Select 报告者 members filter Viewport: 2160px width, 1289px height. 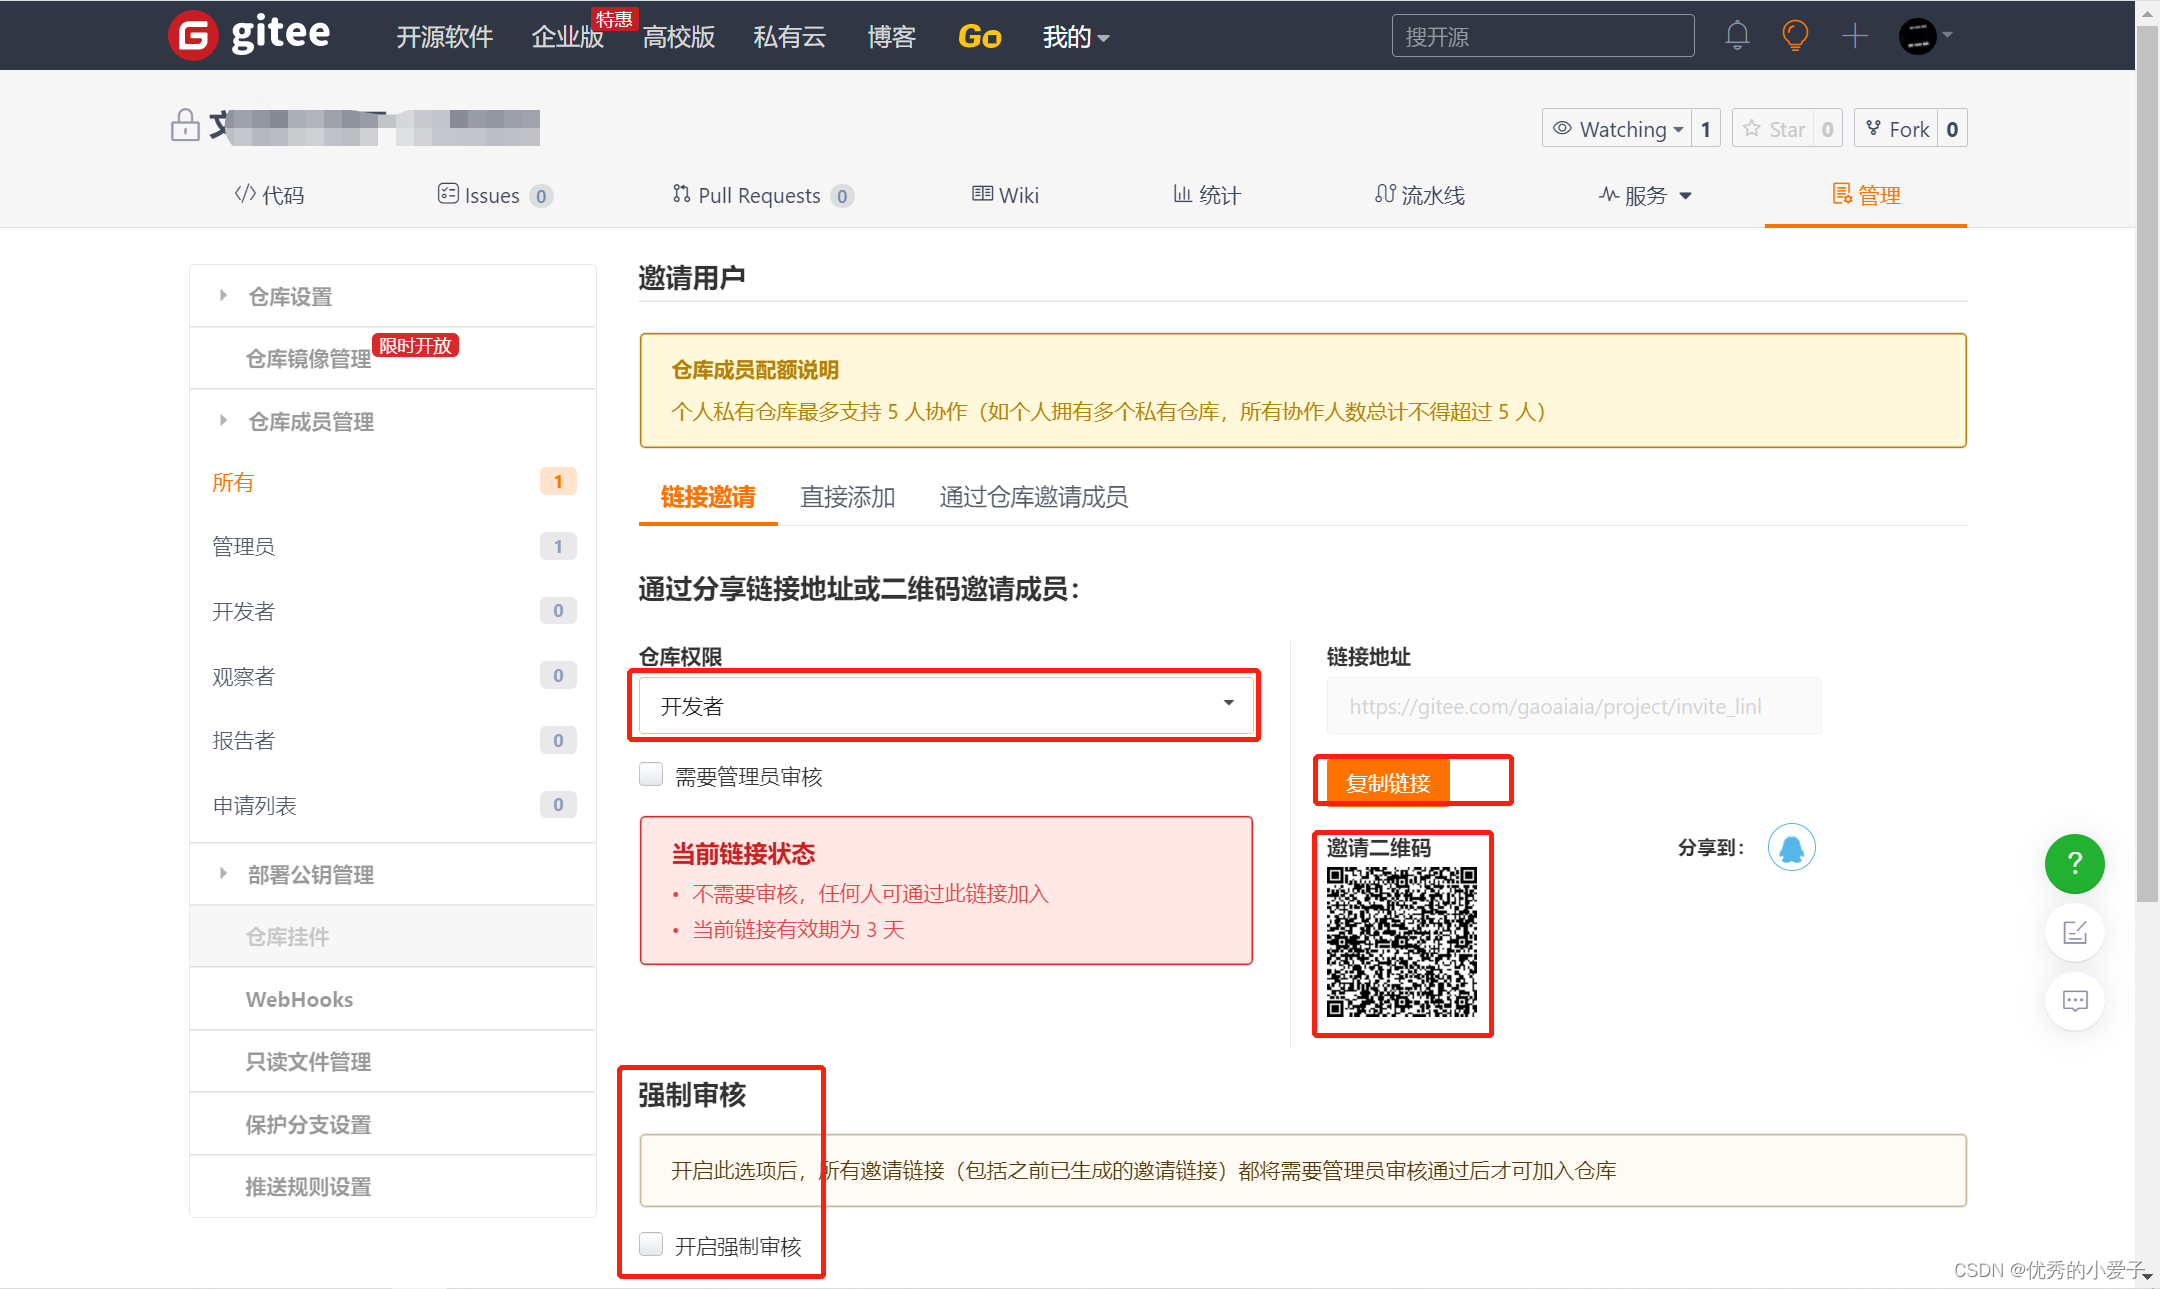393,740
